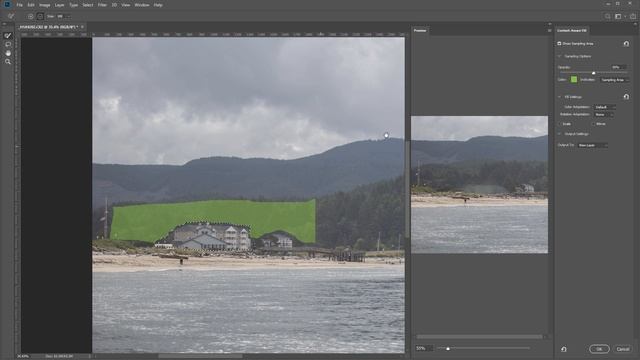Open the Image menu
Viewport: 640px width, 360px height.
(44, 5)
